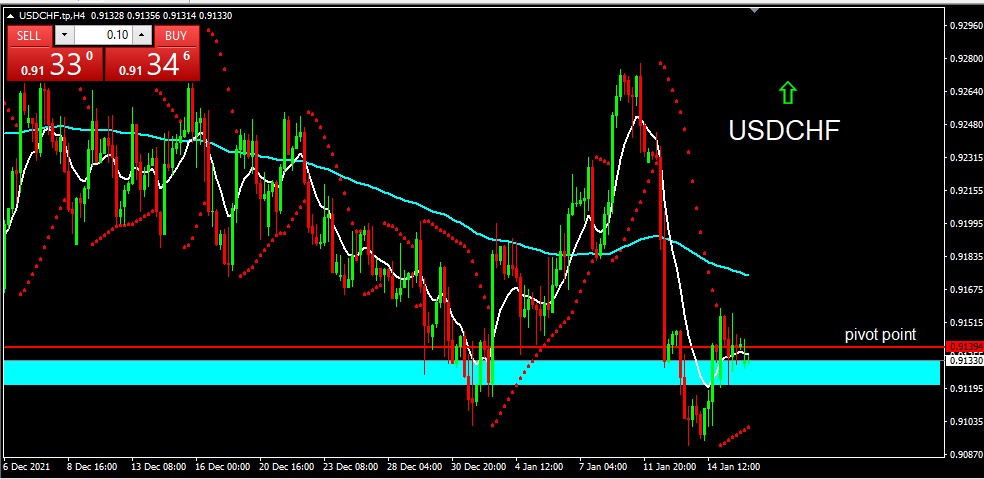Click the 0.92960 price axis label
984x479 pixels.
pyautogui.click(x=965, y=26)
